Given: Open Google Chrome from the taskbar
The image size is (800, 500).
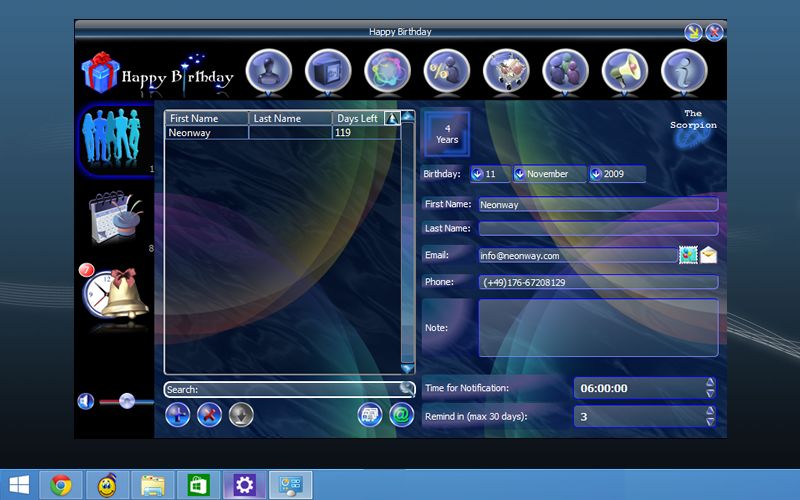Looking at the screenshot, I should coord(61,484).
